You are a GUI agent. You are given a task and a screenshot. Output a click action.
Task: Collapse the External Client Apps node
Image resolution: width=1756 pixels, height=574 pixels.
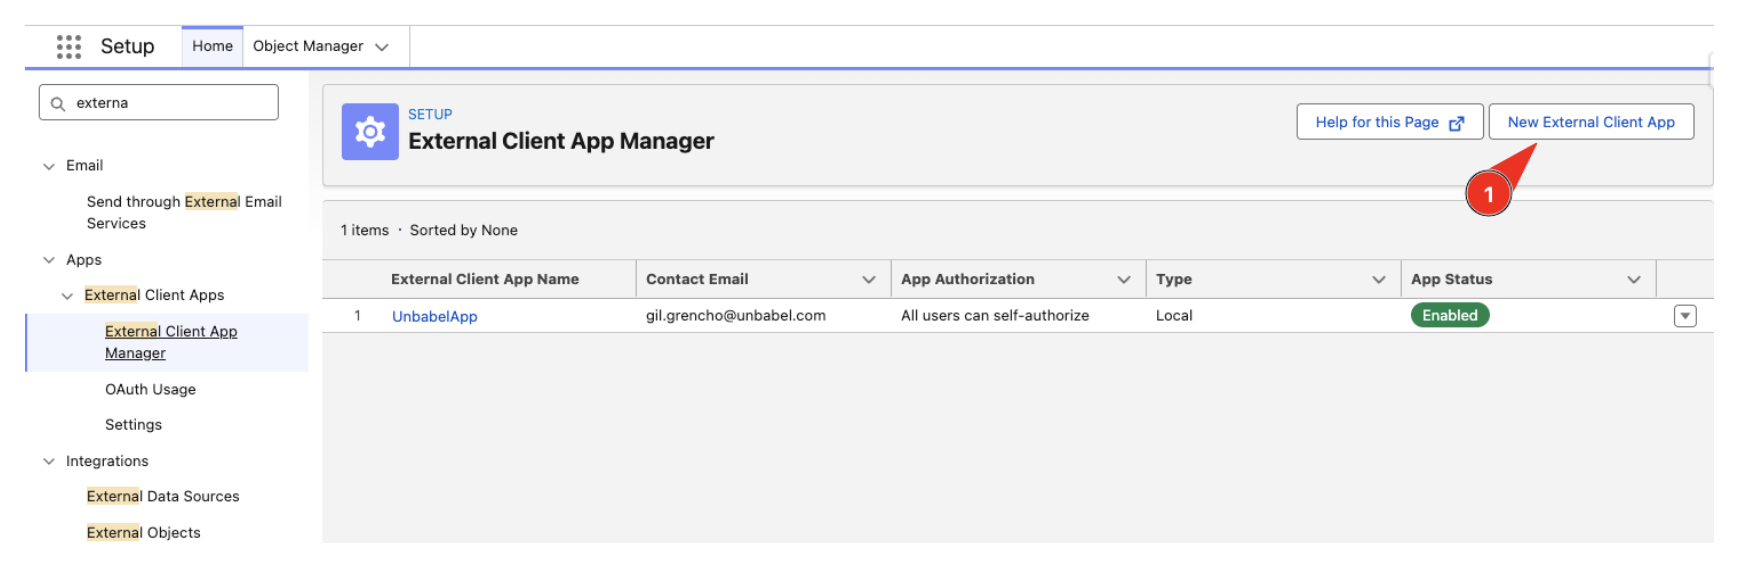67,296
